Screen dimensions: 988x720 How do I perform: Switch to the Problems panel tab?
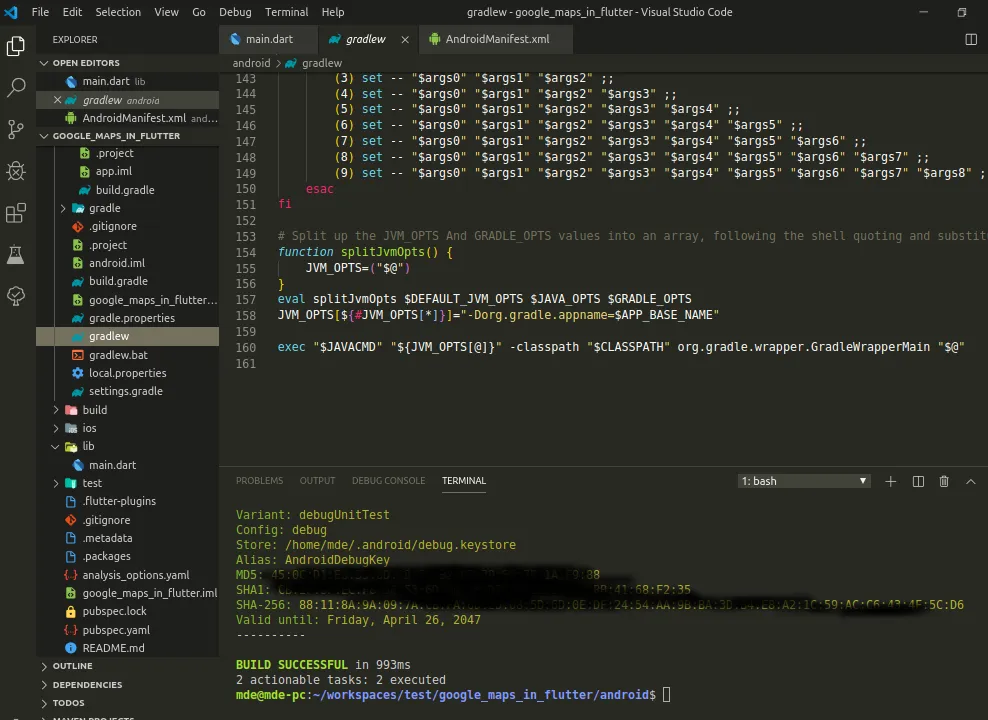pyautogui.click(x=259, y=481)
